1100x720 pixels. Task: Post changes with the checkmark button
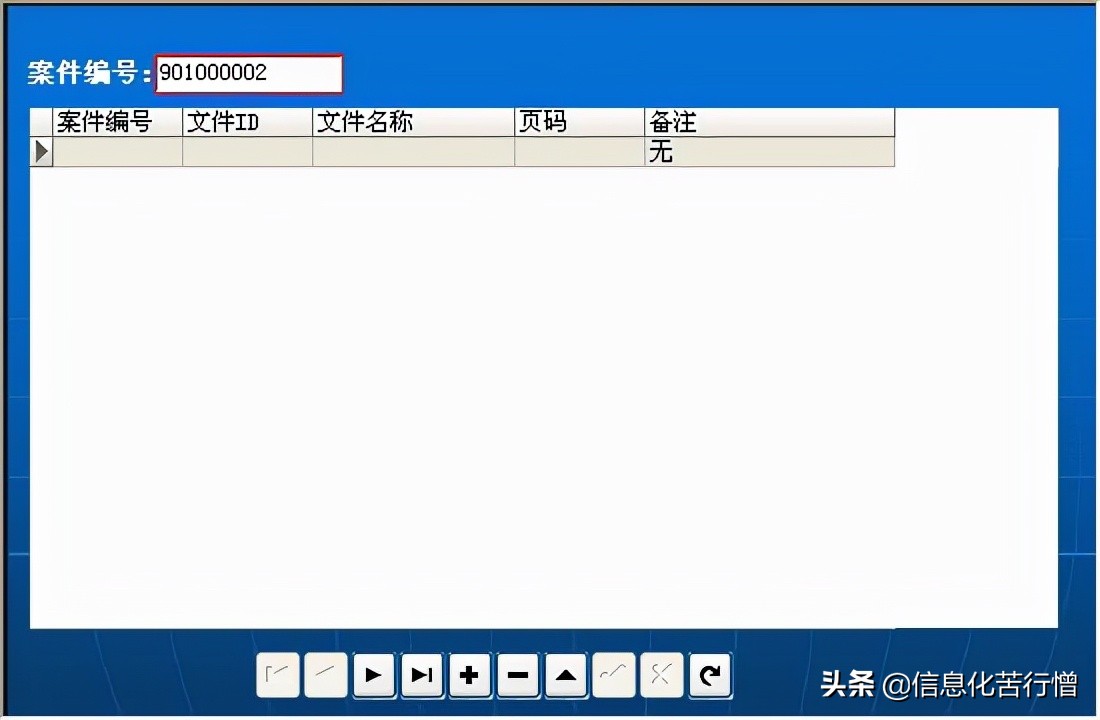614,675
